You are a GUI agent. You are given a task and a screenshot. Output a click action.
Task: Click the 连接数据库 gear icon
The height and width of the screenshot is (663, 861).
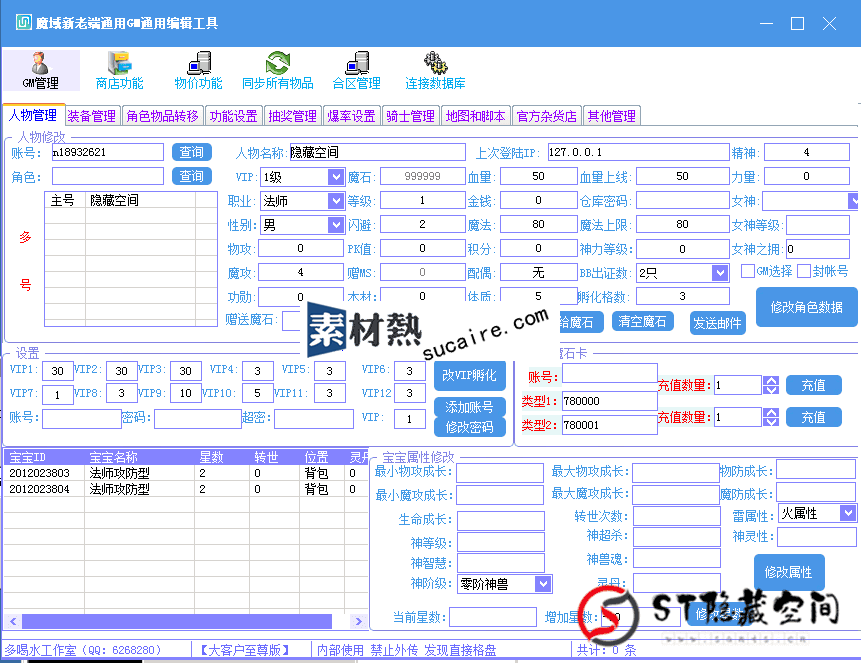click(x=435, y=70)
